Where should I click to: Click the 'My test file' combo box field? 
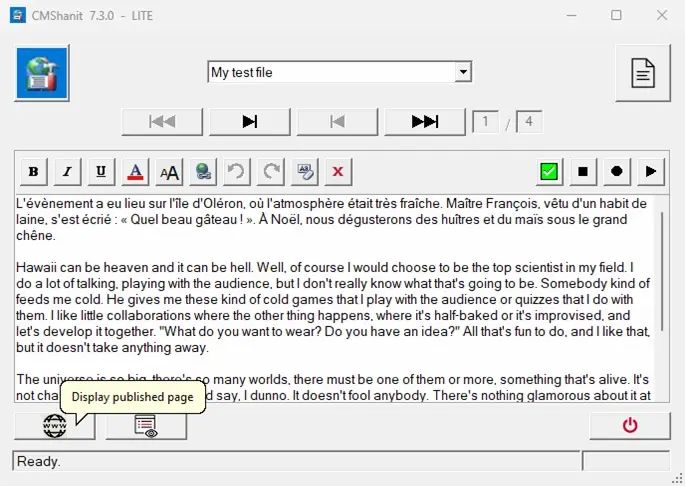(330, 72)
